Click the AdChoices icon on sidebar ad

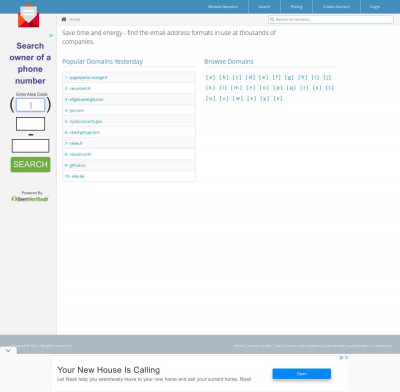click(51, 35)
